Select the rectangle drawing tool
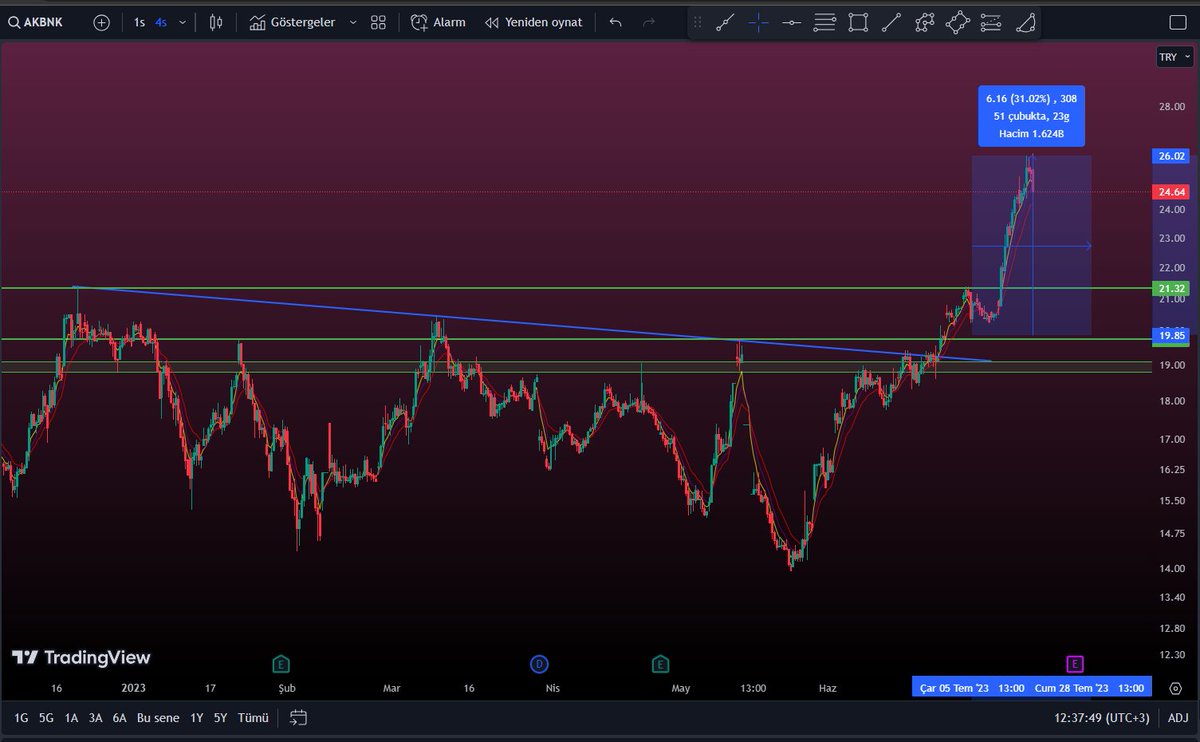The height and width of the screenshot is (742, 1200). (858, 22)
